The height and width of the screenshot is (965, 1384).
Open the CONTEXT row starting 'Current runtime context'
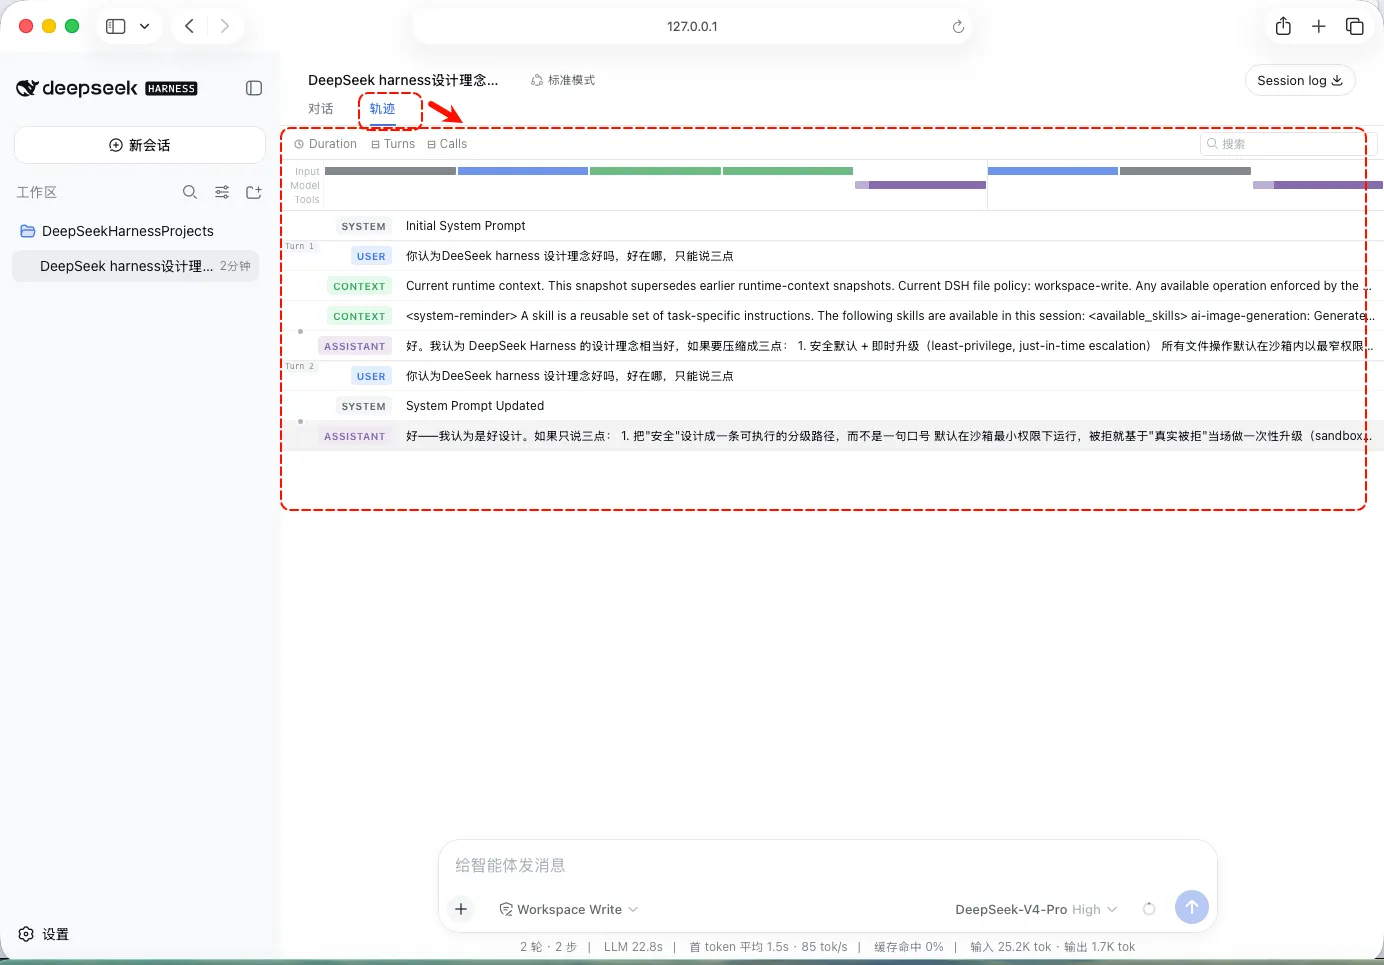[833, 286]
